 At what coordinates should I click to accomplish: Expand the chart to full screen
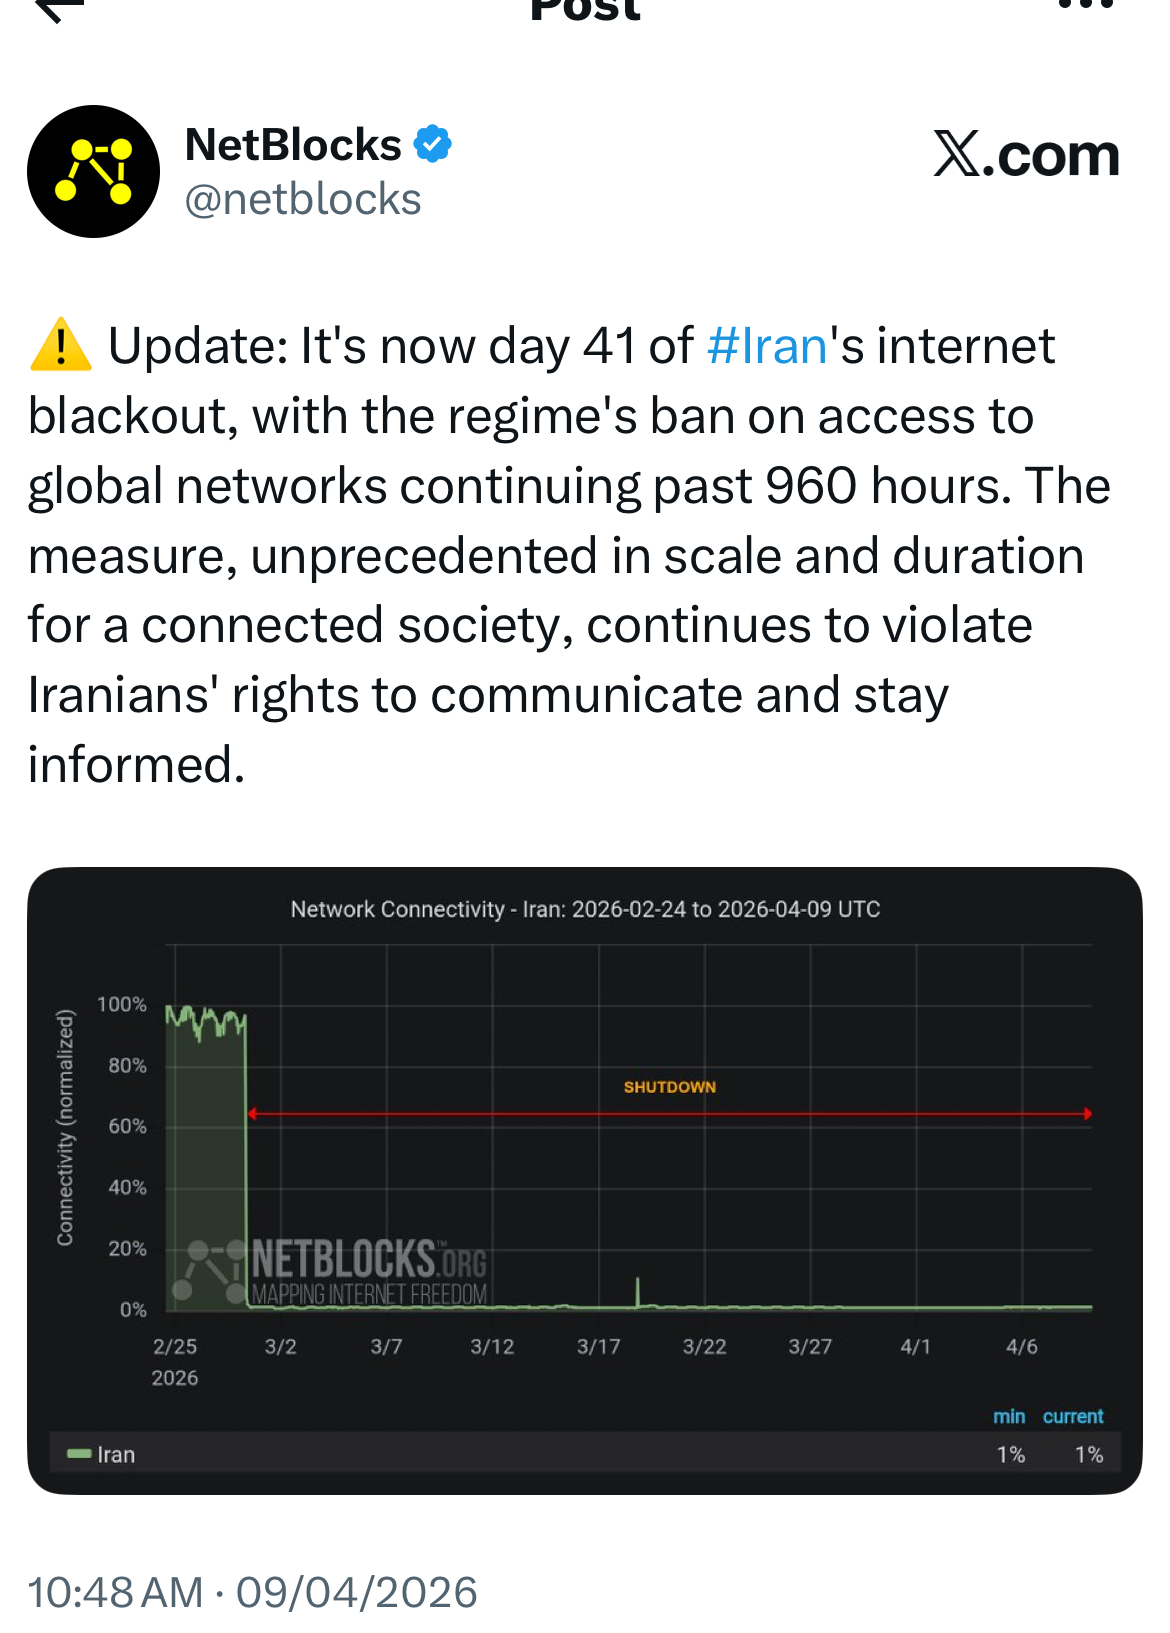[586, 1180]
